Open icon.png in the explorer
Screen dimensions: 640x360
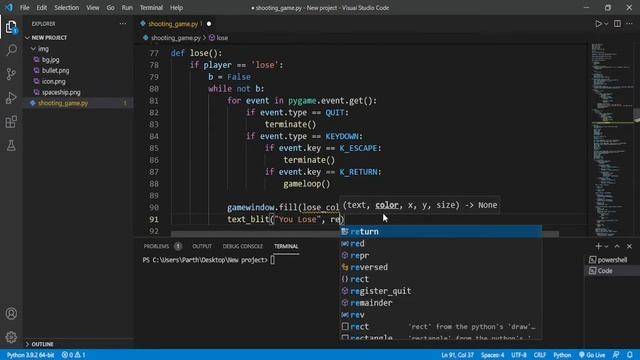(x=53, y=81)
